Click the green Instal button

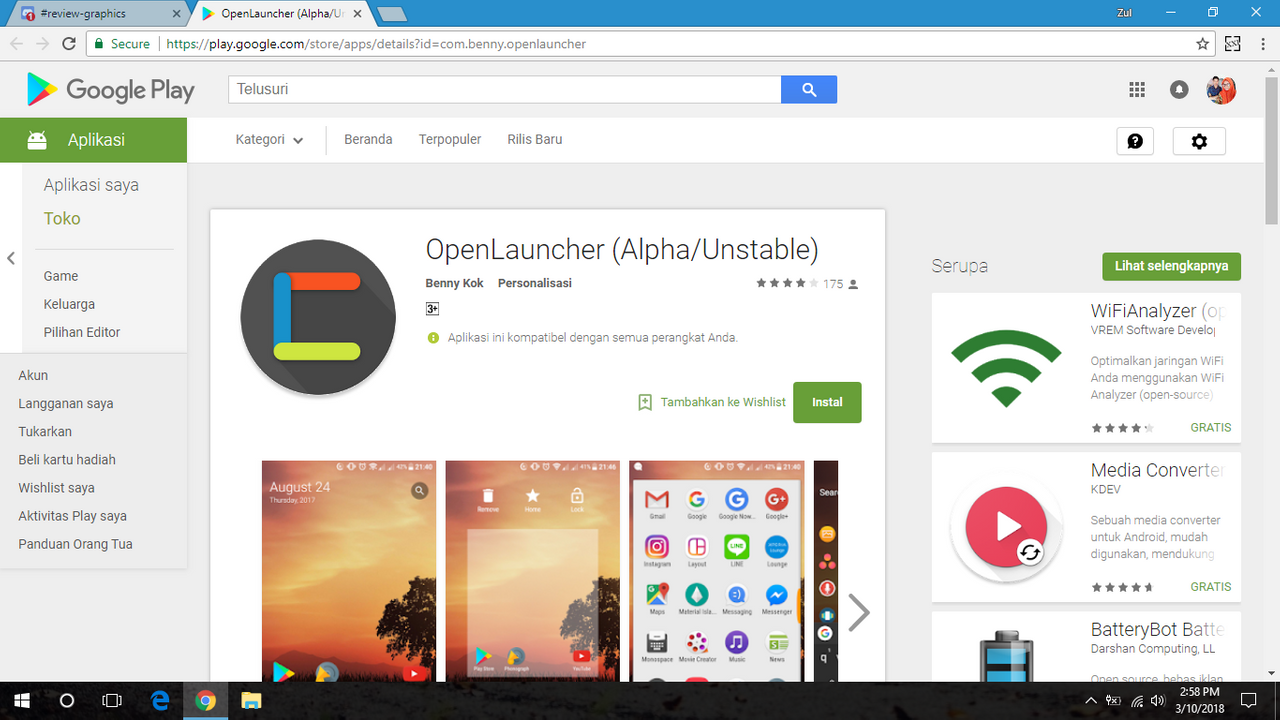tap(827, 402)
